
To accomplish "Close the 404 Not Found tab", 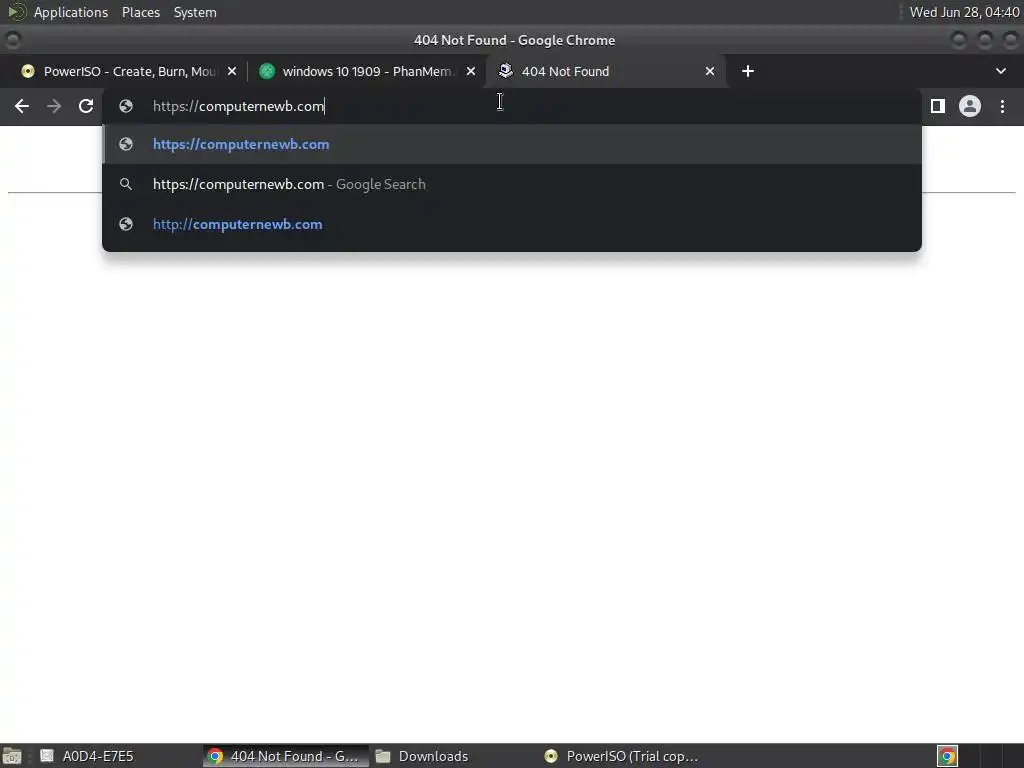I will [710, 71].
